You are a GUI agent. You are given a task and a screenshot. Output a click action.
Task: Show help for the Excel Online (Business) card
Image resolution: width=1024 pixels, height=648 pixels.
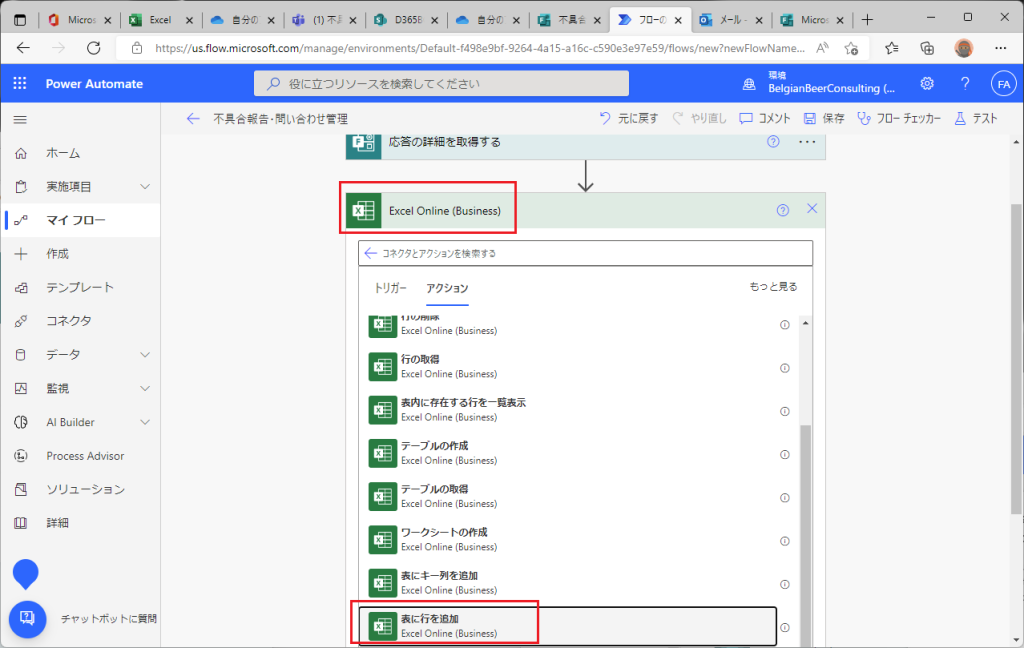783,210
